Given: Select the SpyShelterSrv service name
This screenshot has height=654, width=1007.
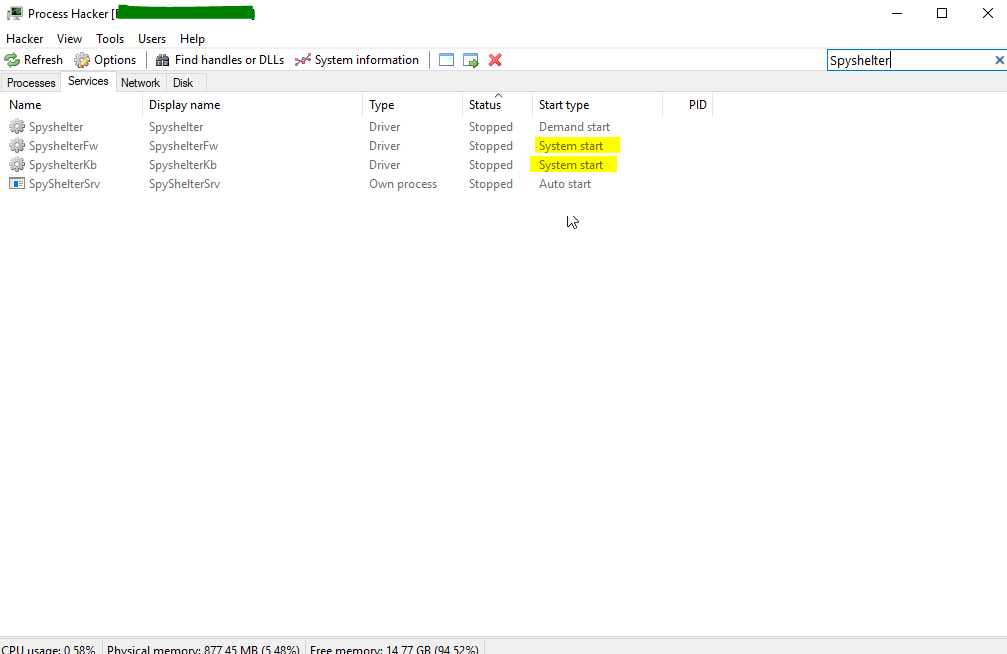Looking at the screenshot, I should click(x=64, y=184).
